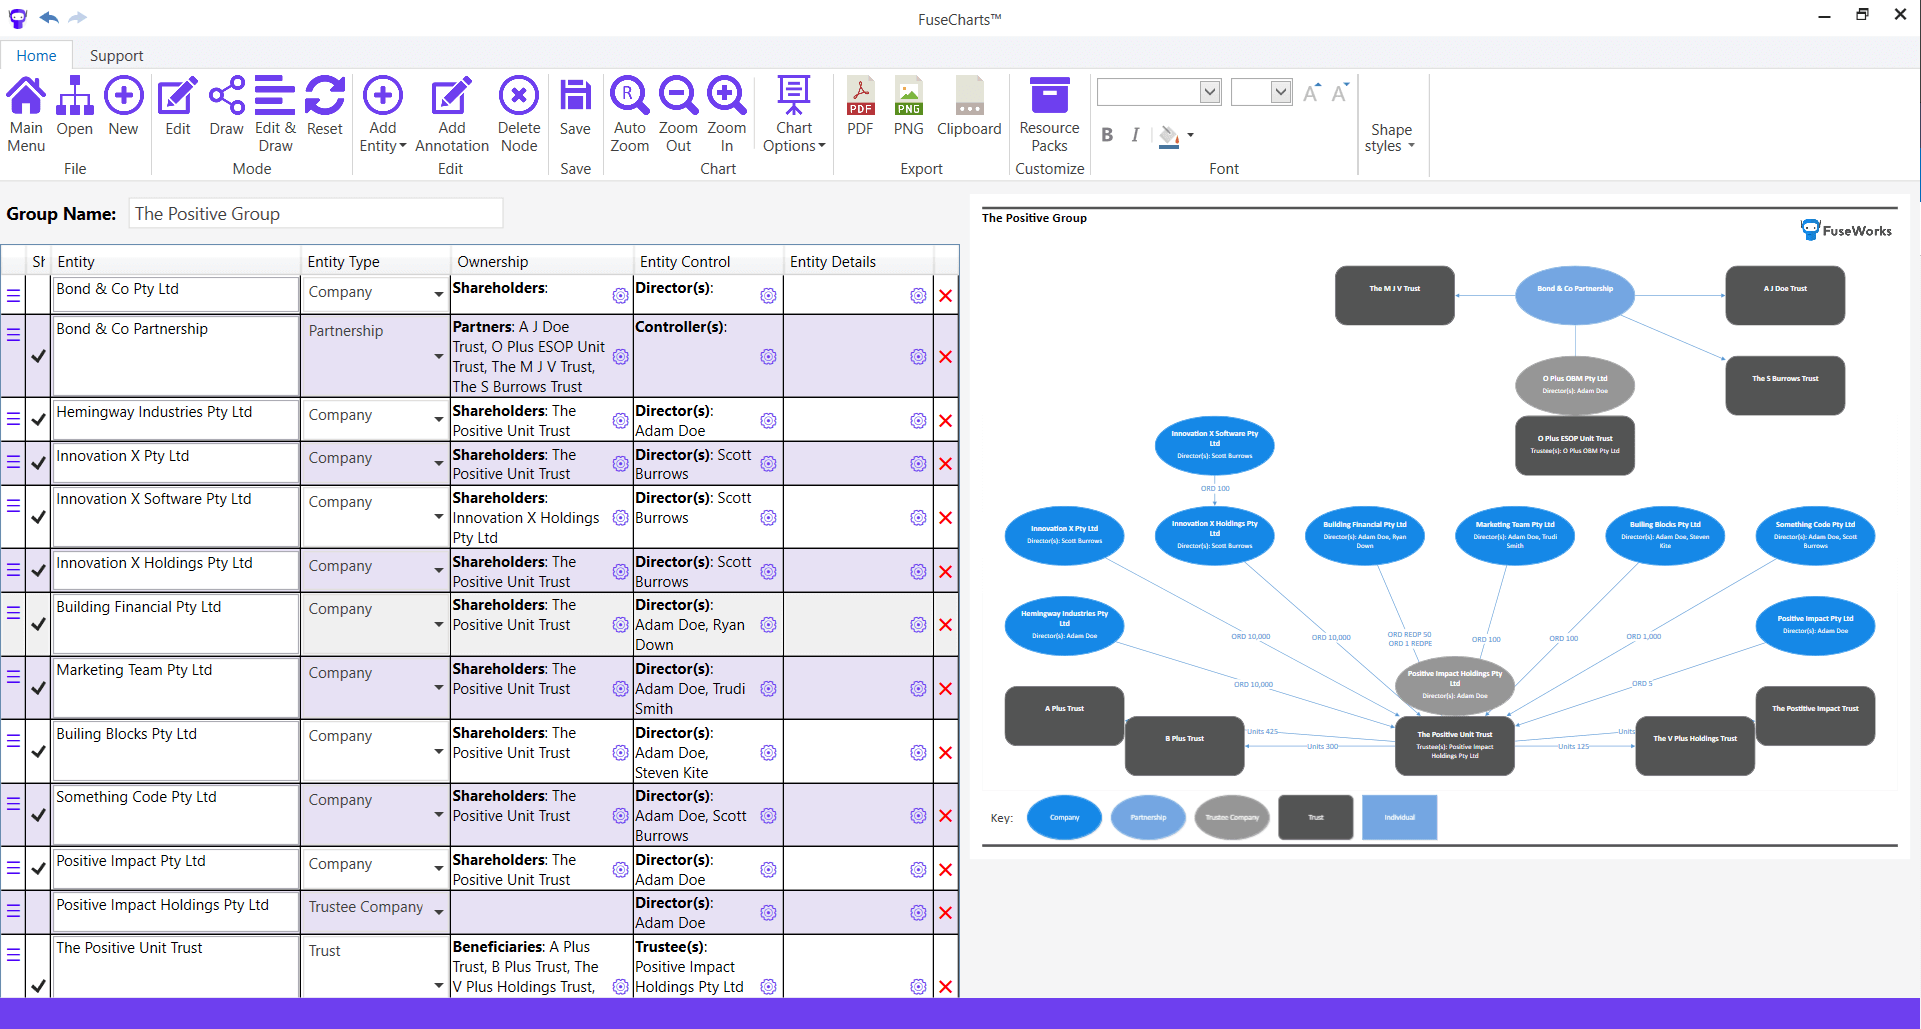This screenshot has height=1029, width=1921.
Task: Toggle checkbox for Bond & Co Pty Ltd
Action: pyautogui.click(x=38, y=295)
